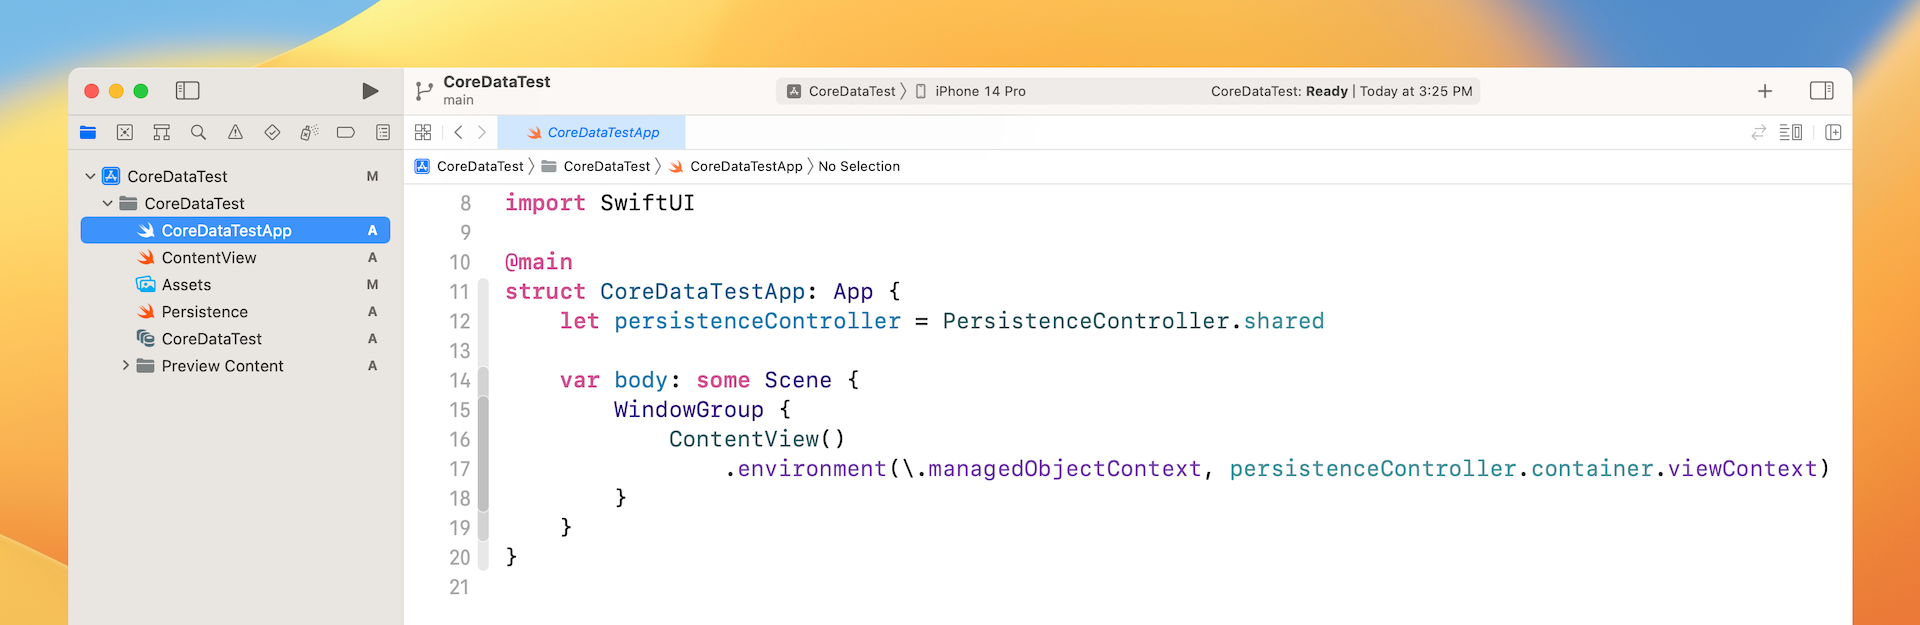Collapse the CoreDataTest project root
Screen dimensions: 1920x625
pyautogui.click(x=90, y=176)
